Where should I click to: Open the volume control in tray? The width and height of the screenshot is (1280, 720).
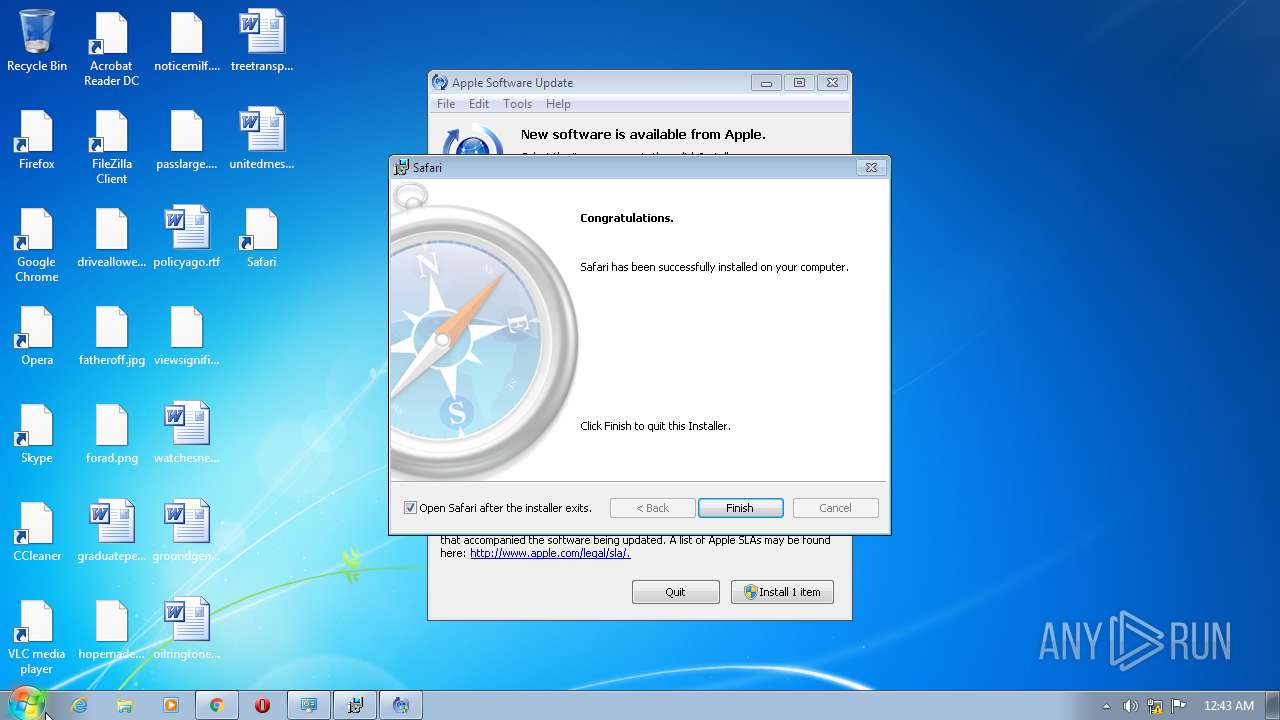pyautogui.click(x=1130, y=706)
